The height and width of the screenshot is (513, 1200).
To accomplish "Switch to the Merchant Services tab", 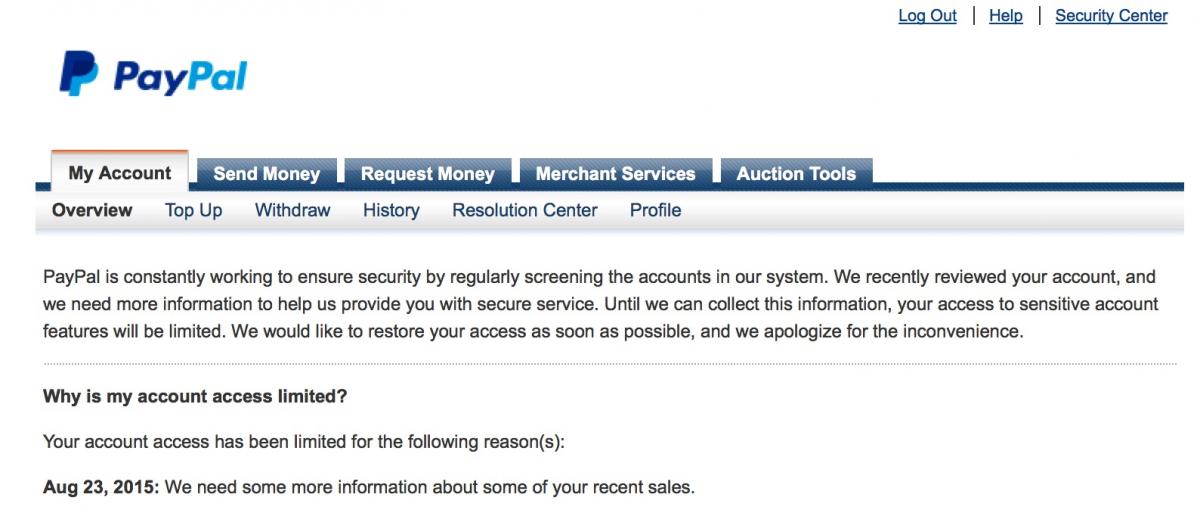I will 615,174.
